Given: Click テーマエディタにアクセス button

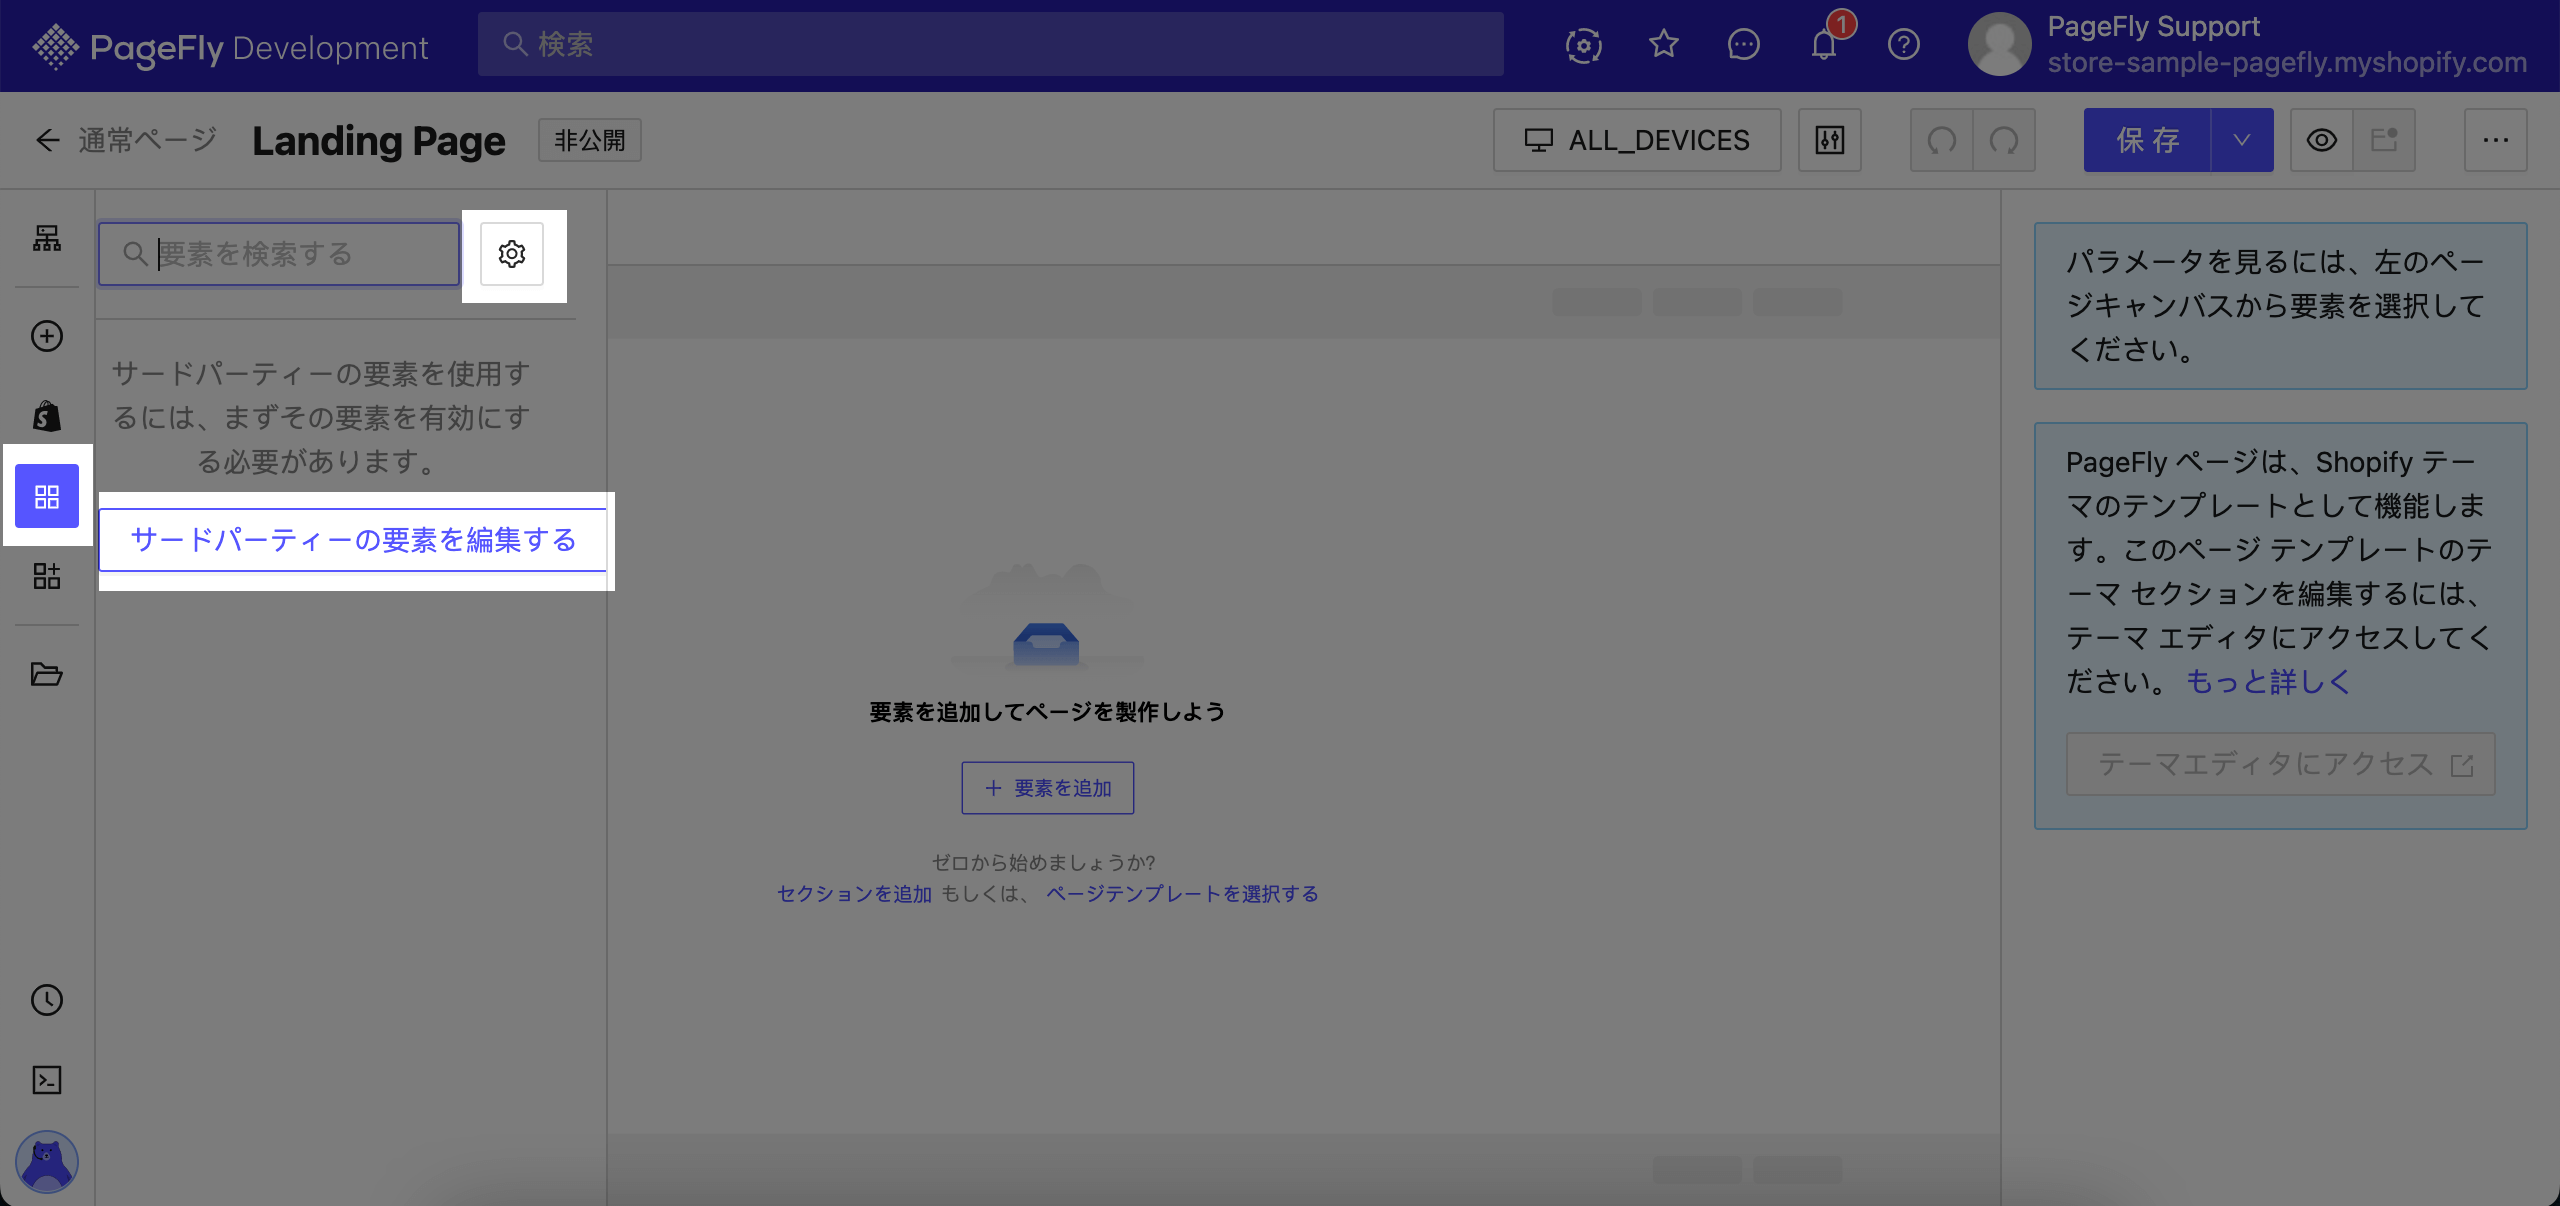Looking at the screenshot, I should pos(2281,764).
